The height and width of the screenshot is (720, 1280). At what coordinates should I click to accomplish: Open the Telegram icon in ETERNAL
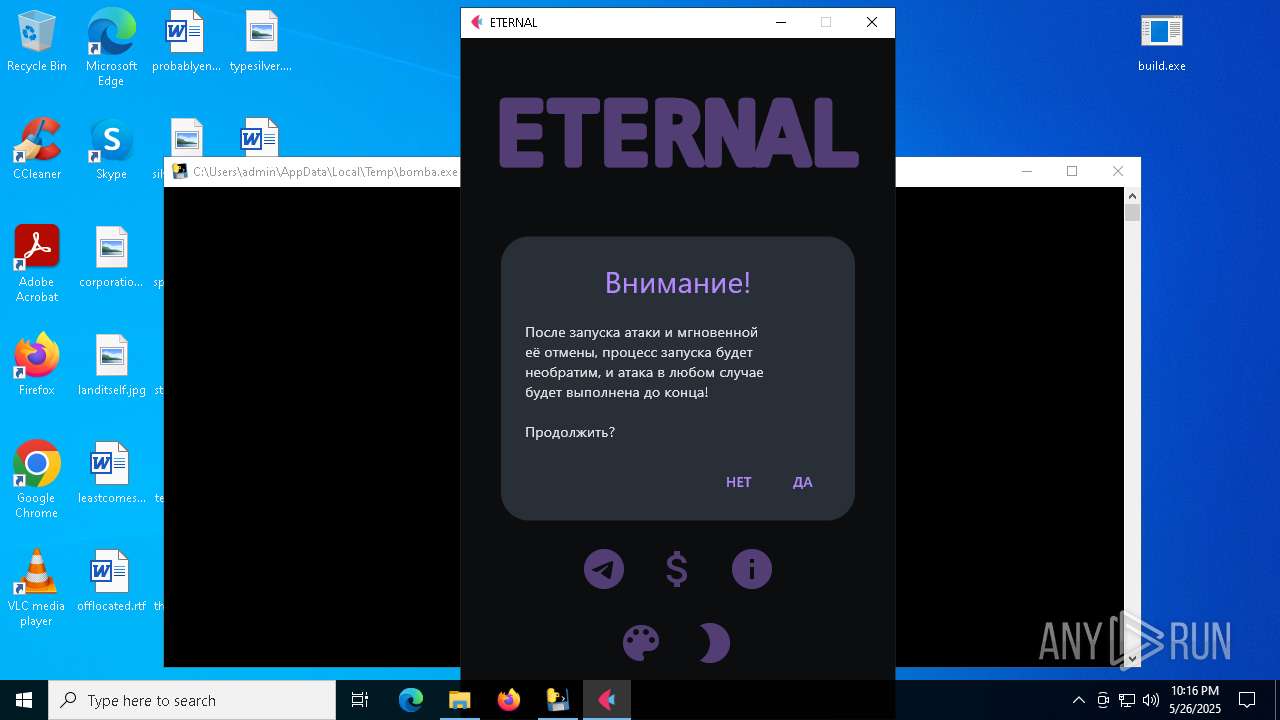(x=604, y=569)
